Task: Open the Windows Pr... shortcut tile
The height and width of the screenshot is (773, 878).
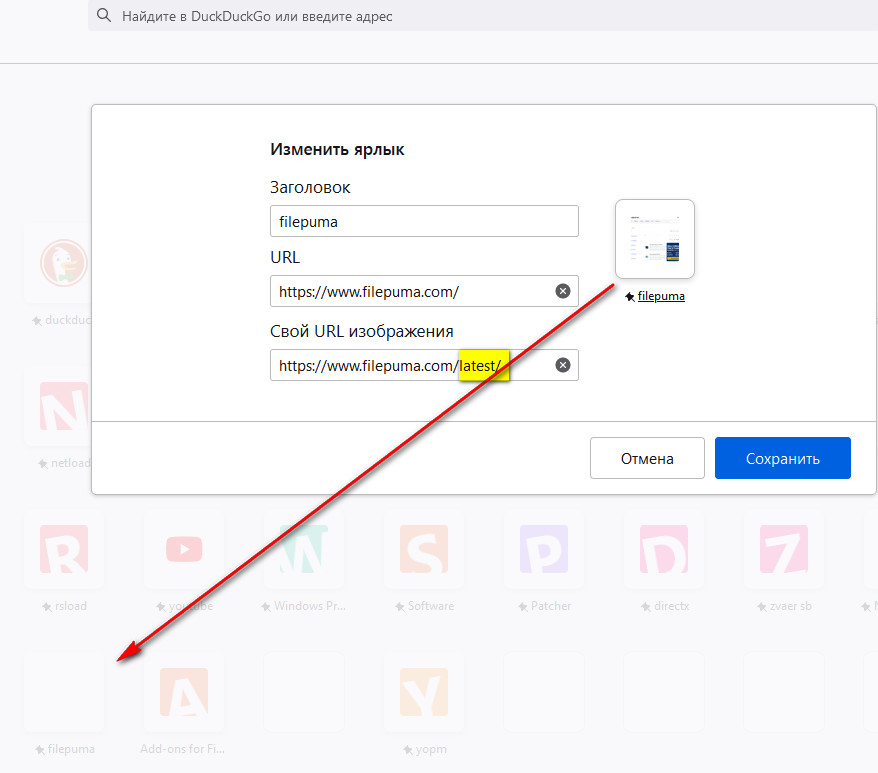Action: point(304,549)
